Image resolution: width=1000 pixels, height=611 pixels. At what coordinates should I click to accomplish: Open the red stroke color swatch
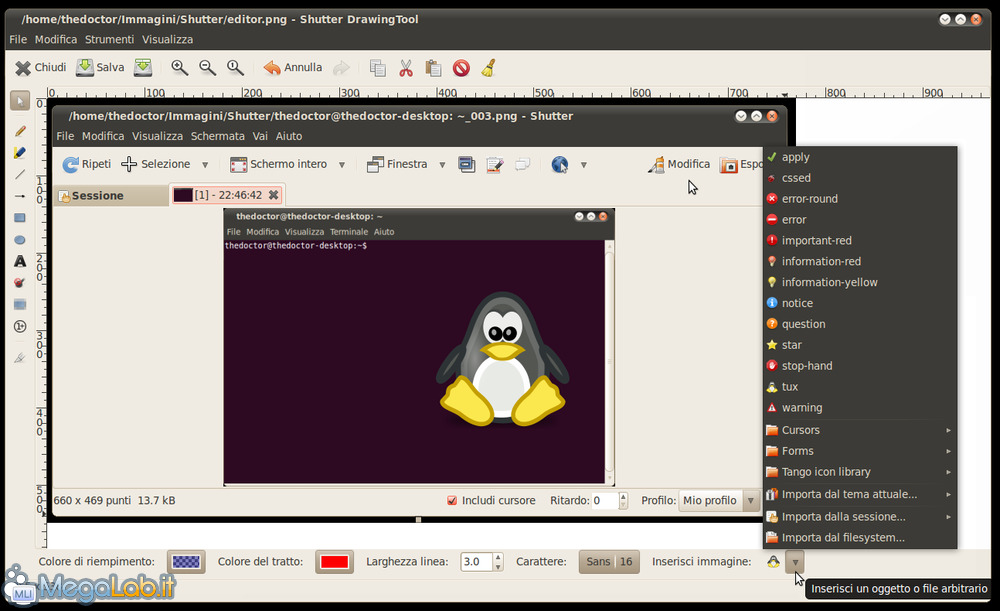pyautogui.click(x=334, y=562)
